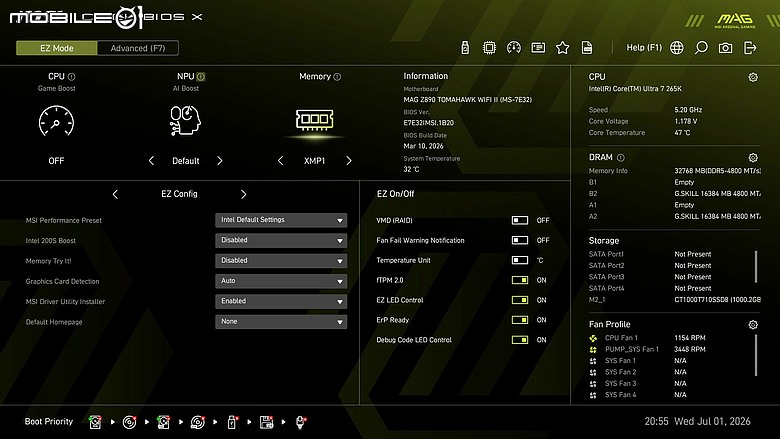Toggle Debug Code LED Control switch

[x=520, y=340]
